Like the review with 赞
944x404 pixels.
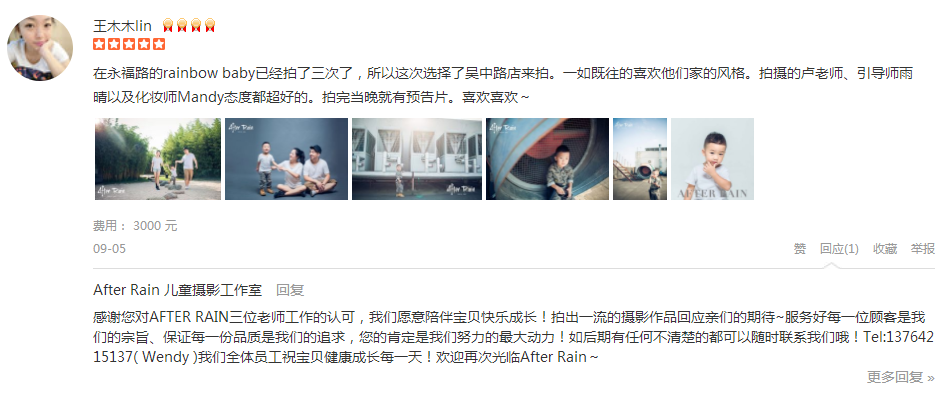[800, 249]
